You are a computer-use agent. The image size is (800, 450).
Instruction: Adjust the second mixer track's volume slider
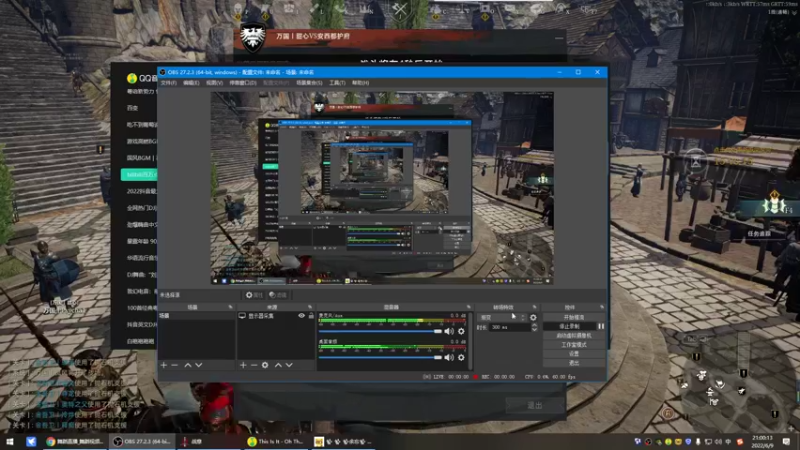click(380, 358)
